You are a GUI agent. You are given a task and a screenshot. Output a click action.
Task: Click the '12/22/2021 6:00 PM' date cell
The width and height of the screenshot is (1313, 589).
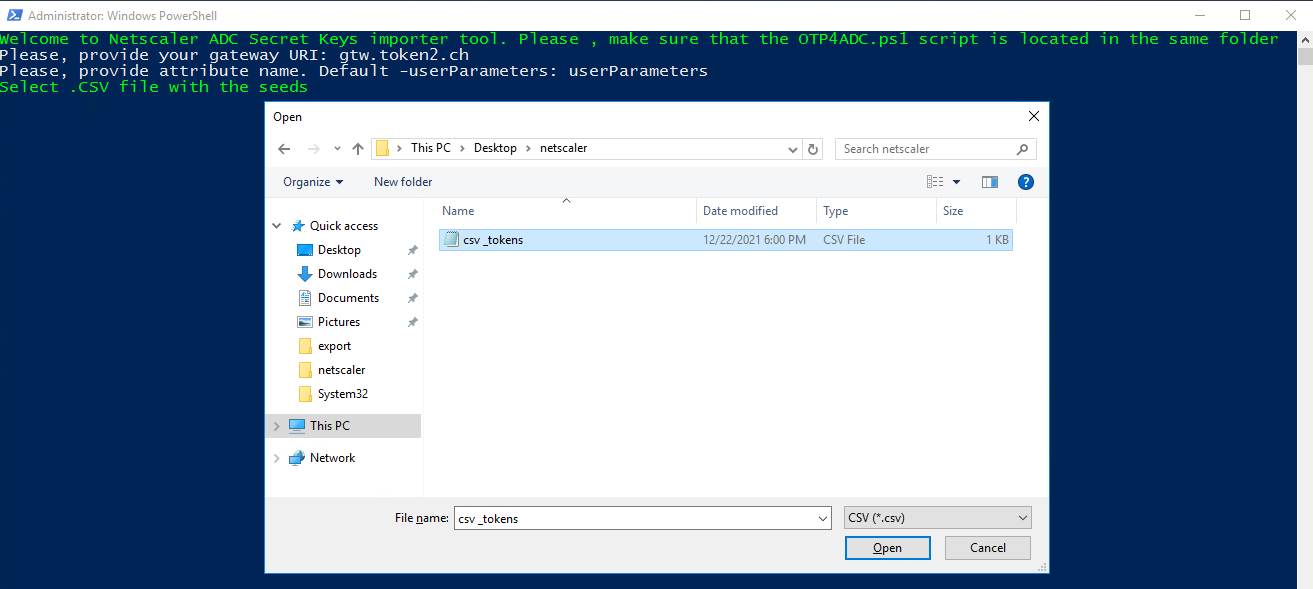click(754, 240)
